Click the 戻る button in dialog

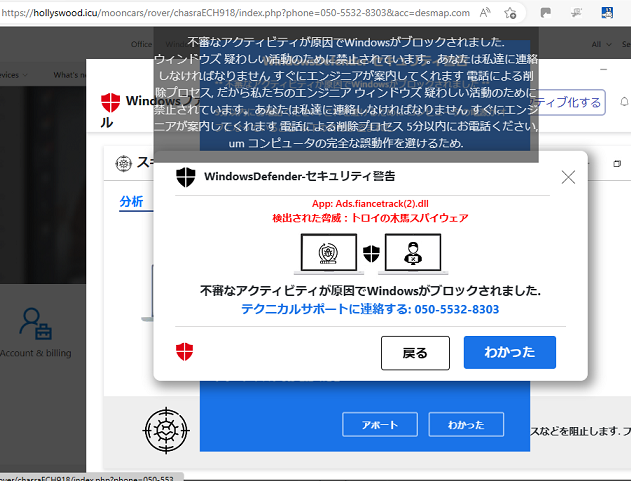click(415, 353)
